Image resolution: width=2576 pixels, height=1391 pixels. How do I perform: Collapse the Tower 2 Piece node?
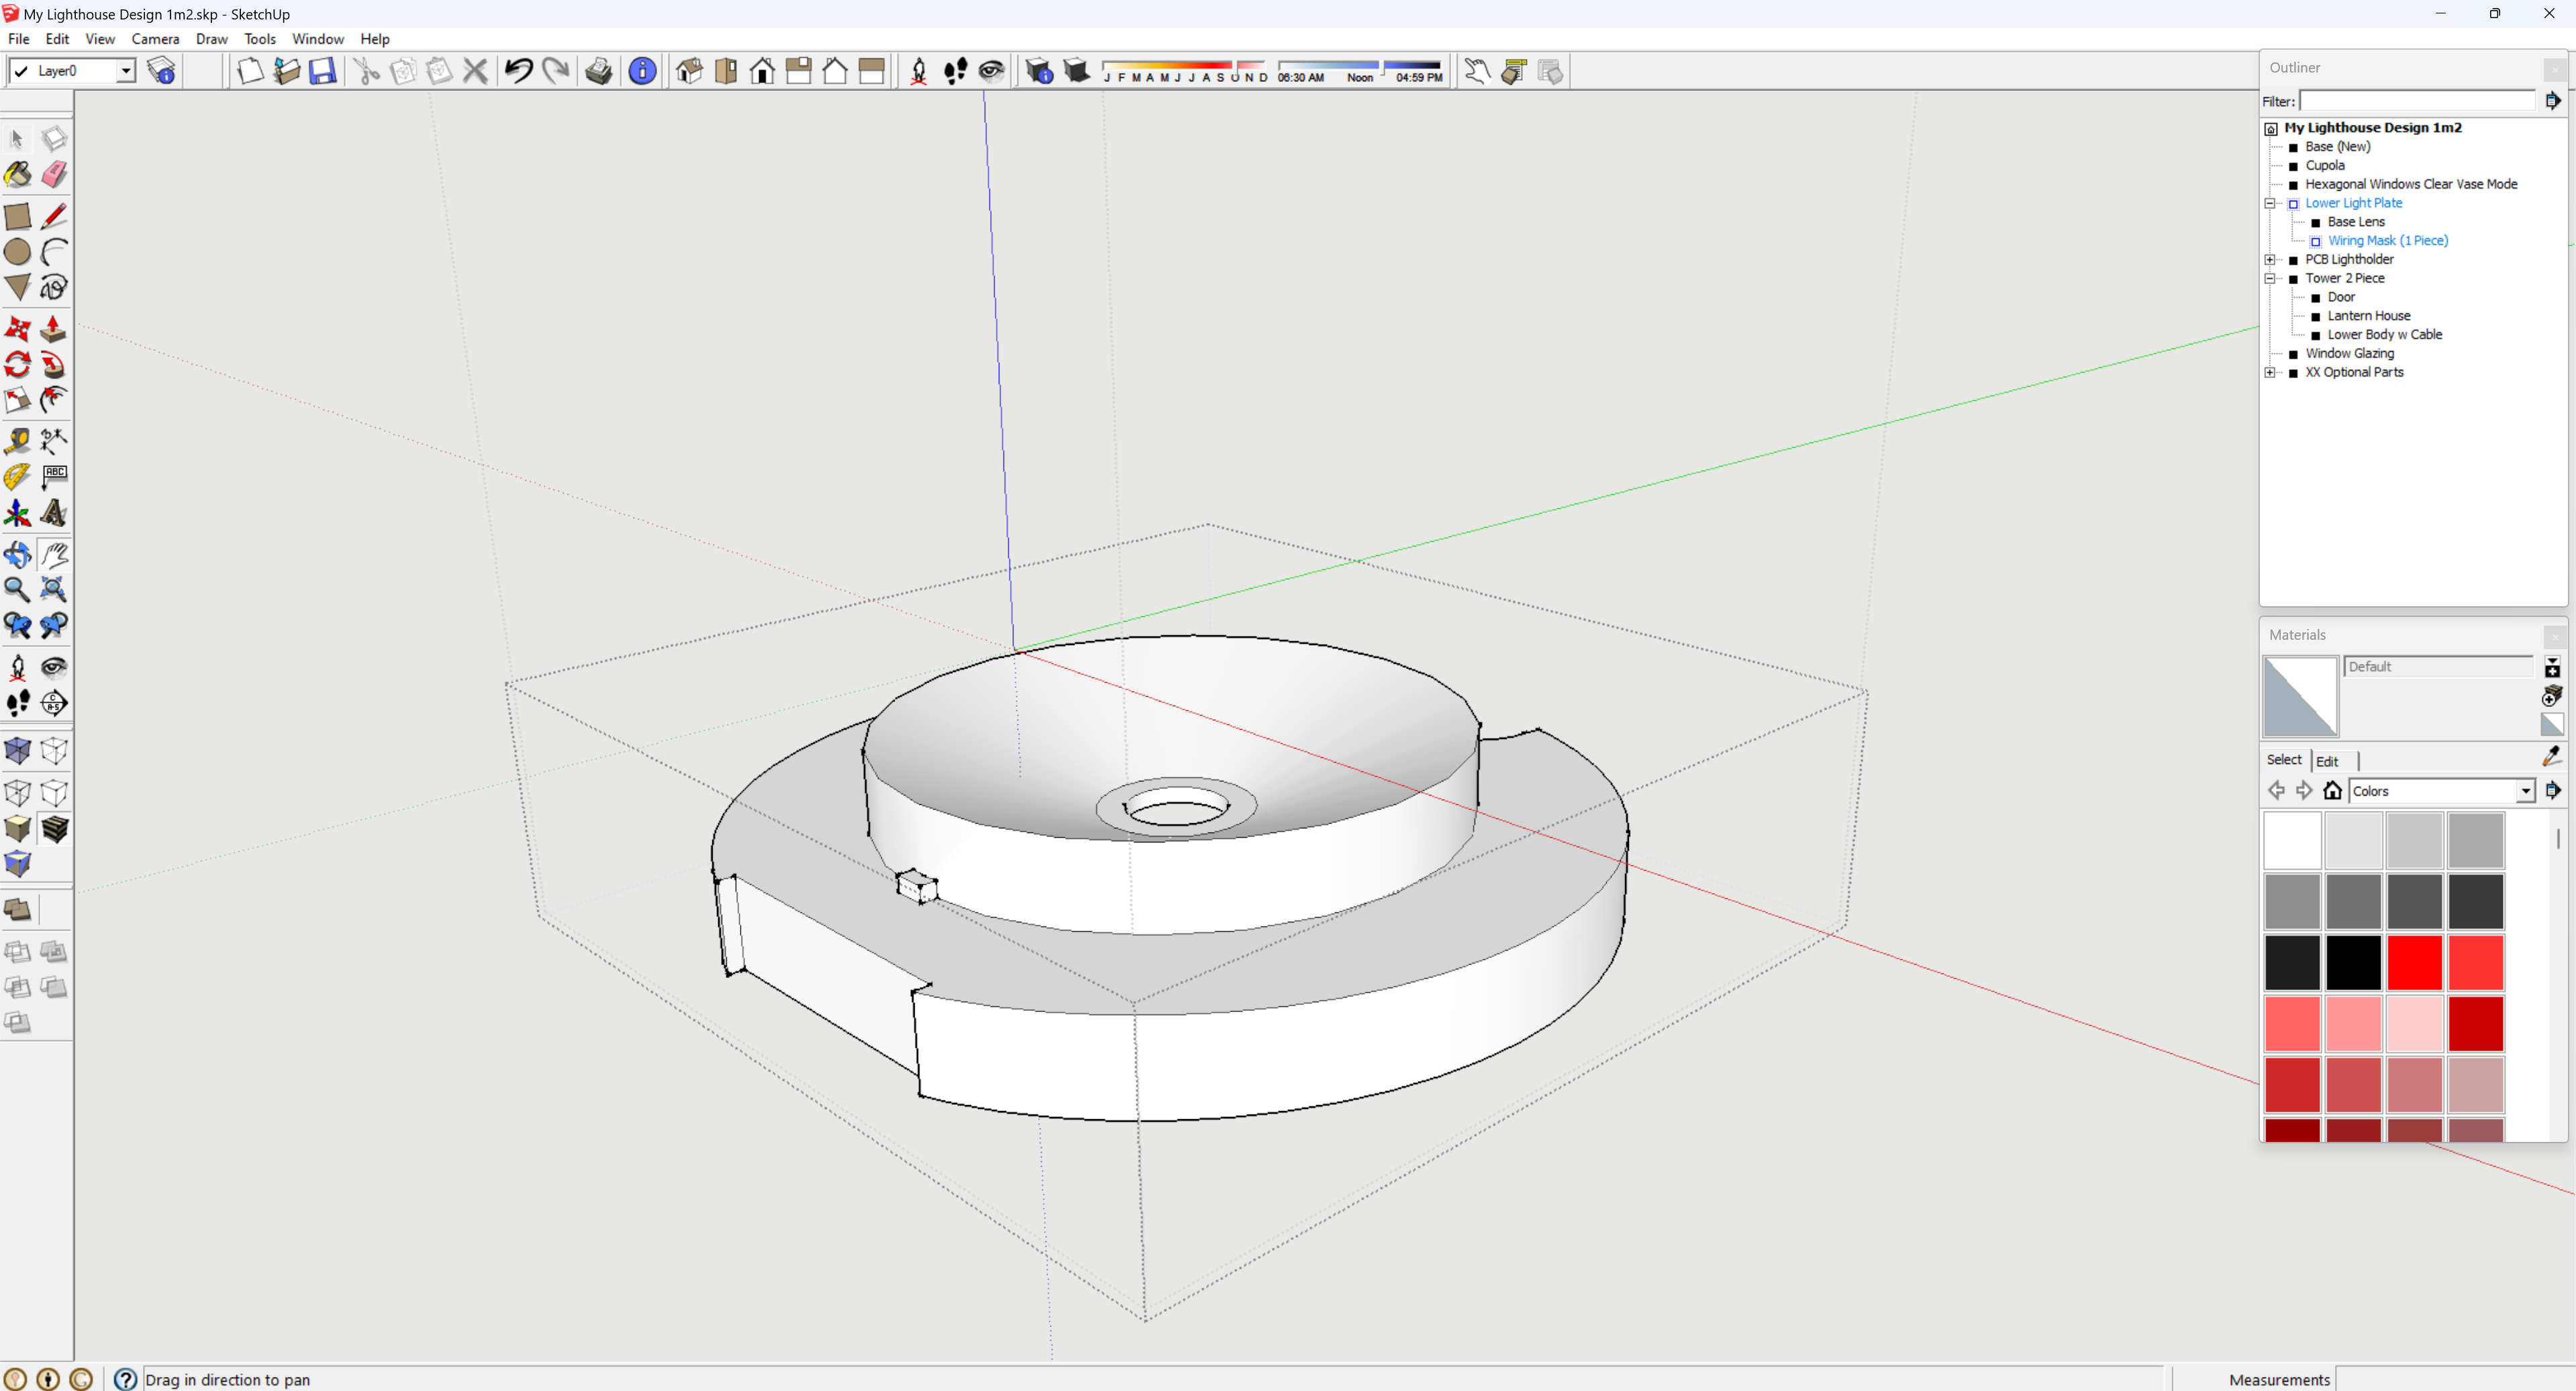tap(2270, 279)
